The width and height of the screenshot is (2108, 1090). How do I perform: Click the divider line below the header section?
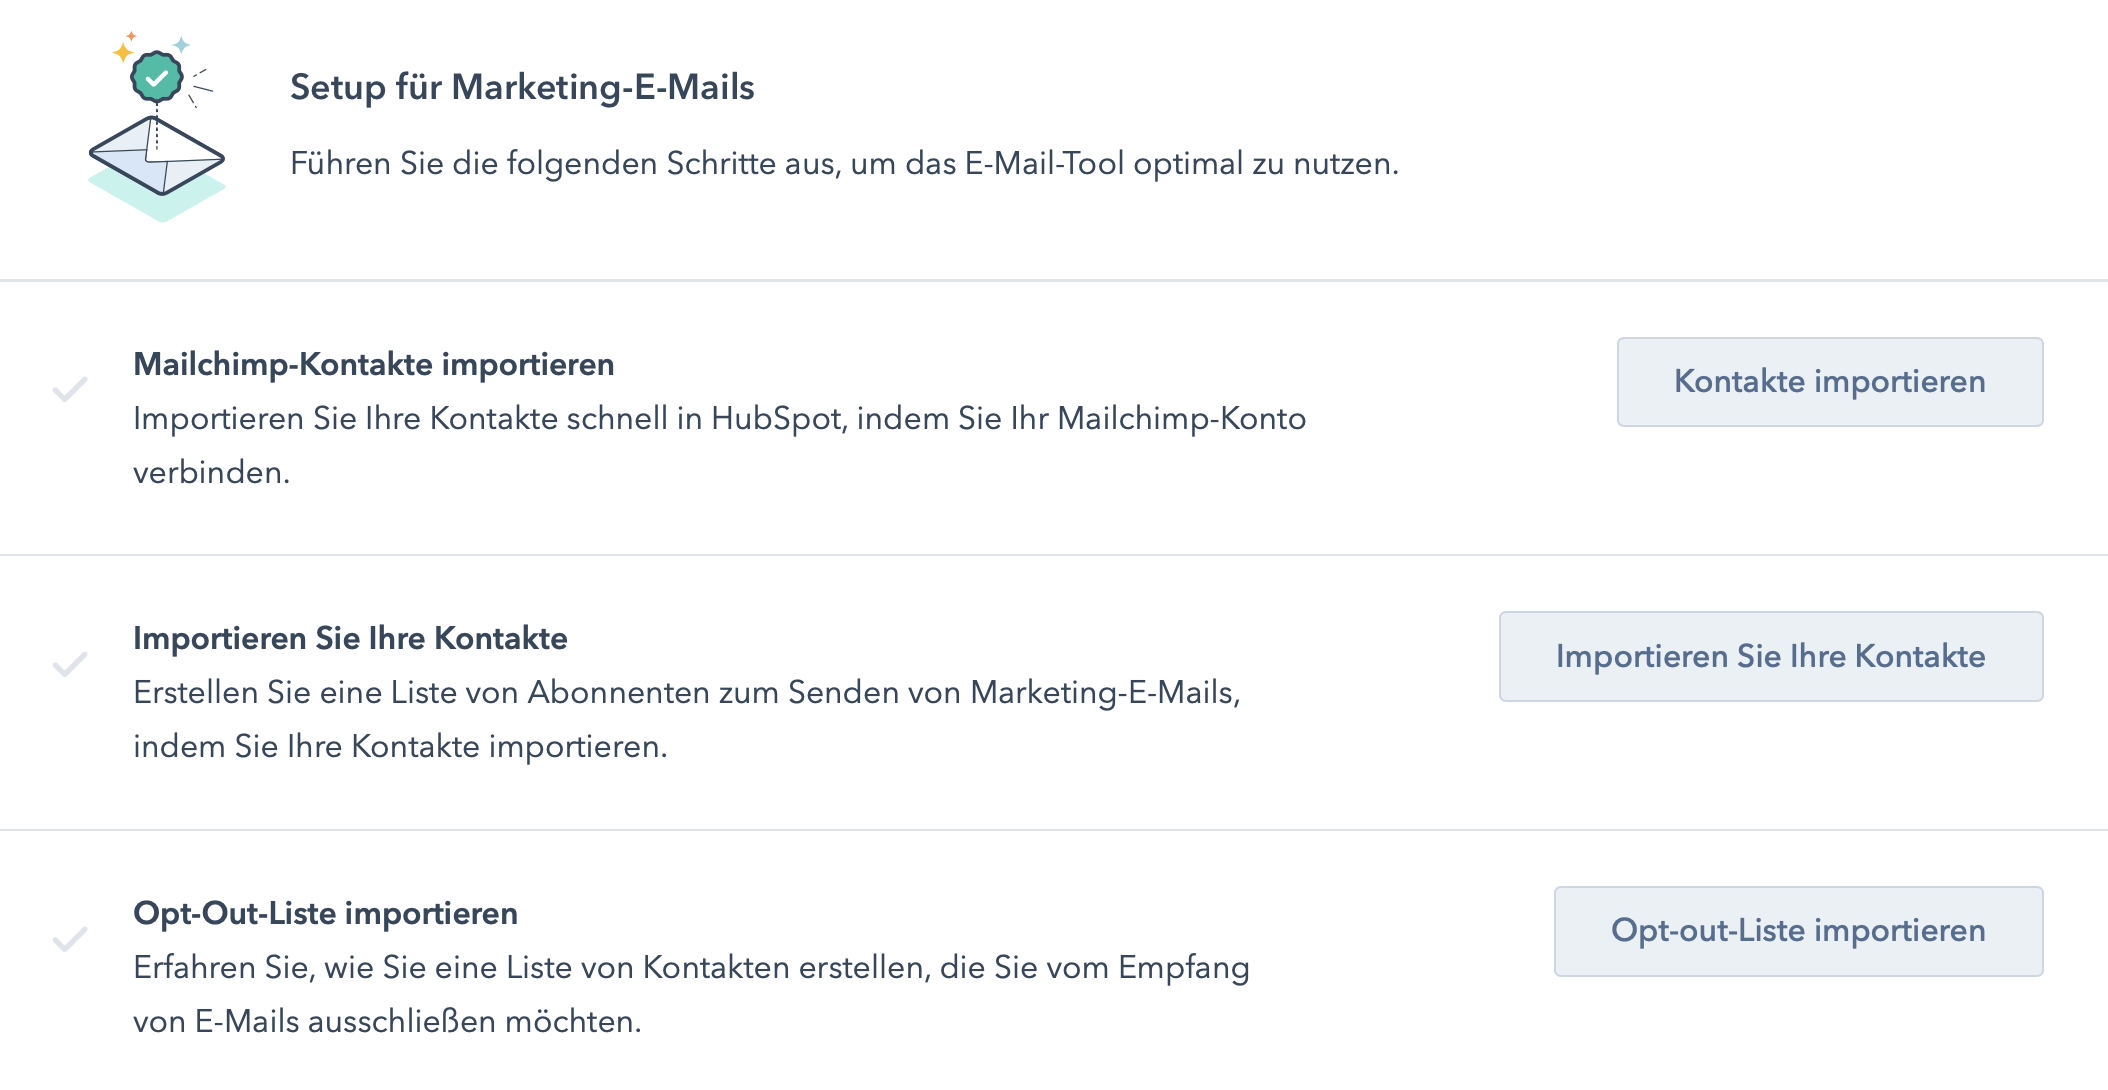pos(1054,282)
